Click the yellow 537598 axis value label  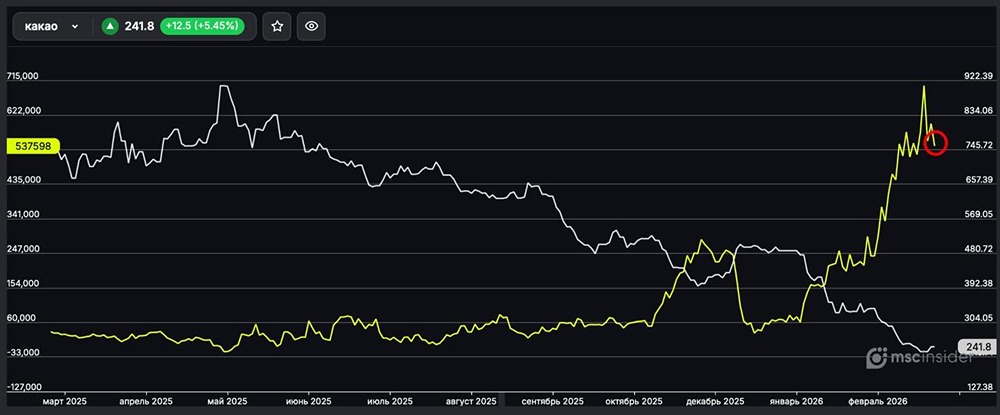coord(33,146)
